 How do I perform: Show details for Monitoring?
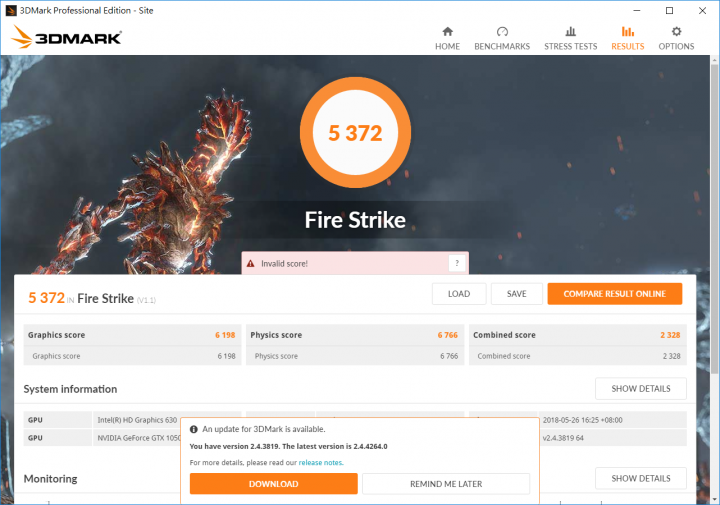pos(641,478)
